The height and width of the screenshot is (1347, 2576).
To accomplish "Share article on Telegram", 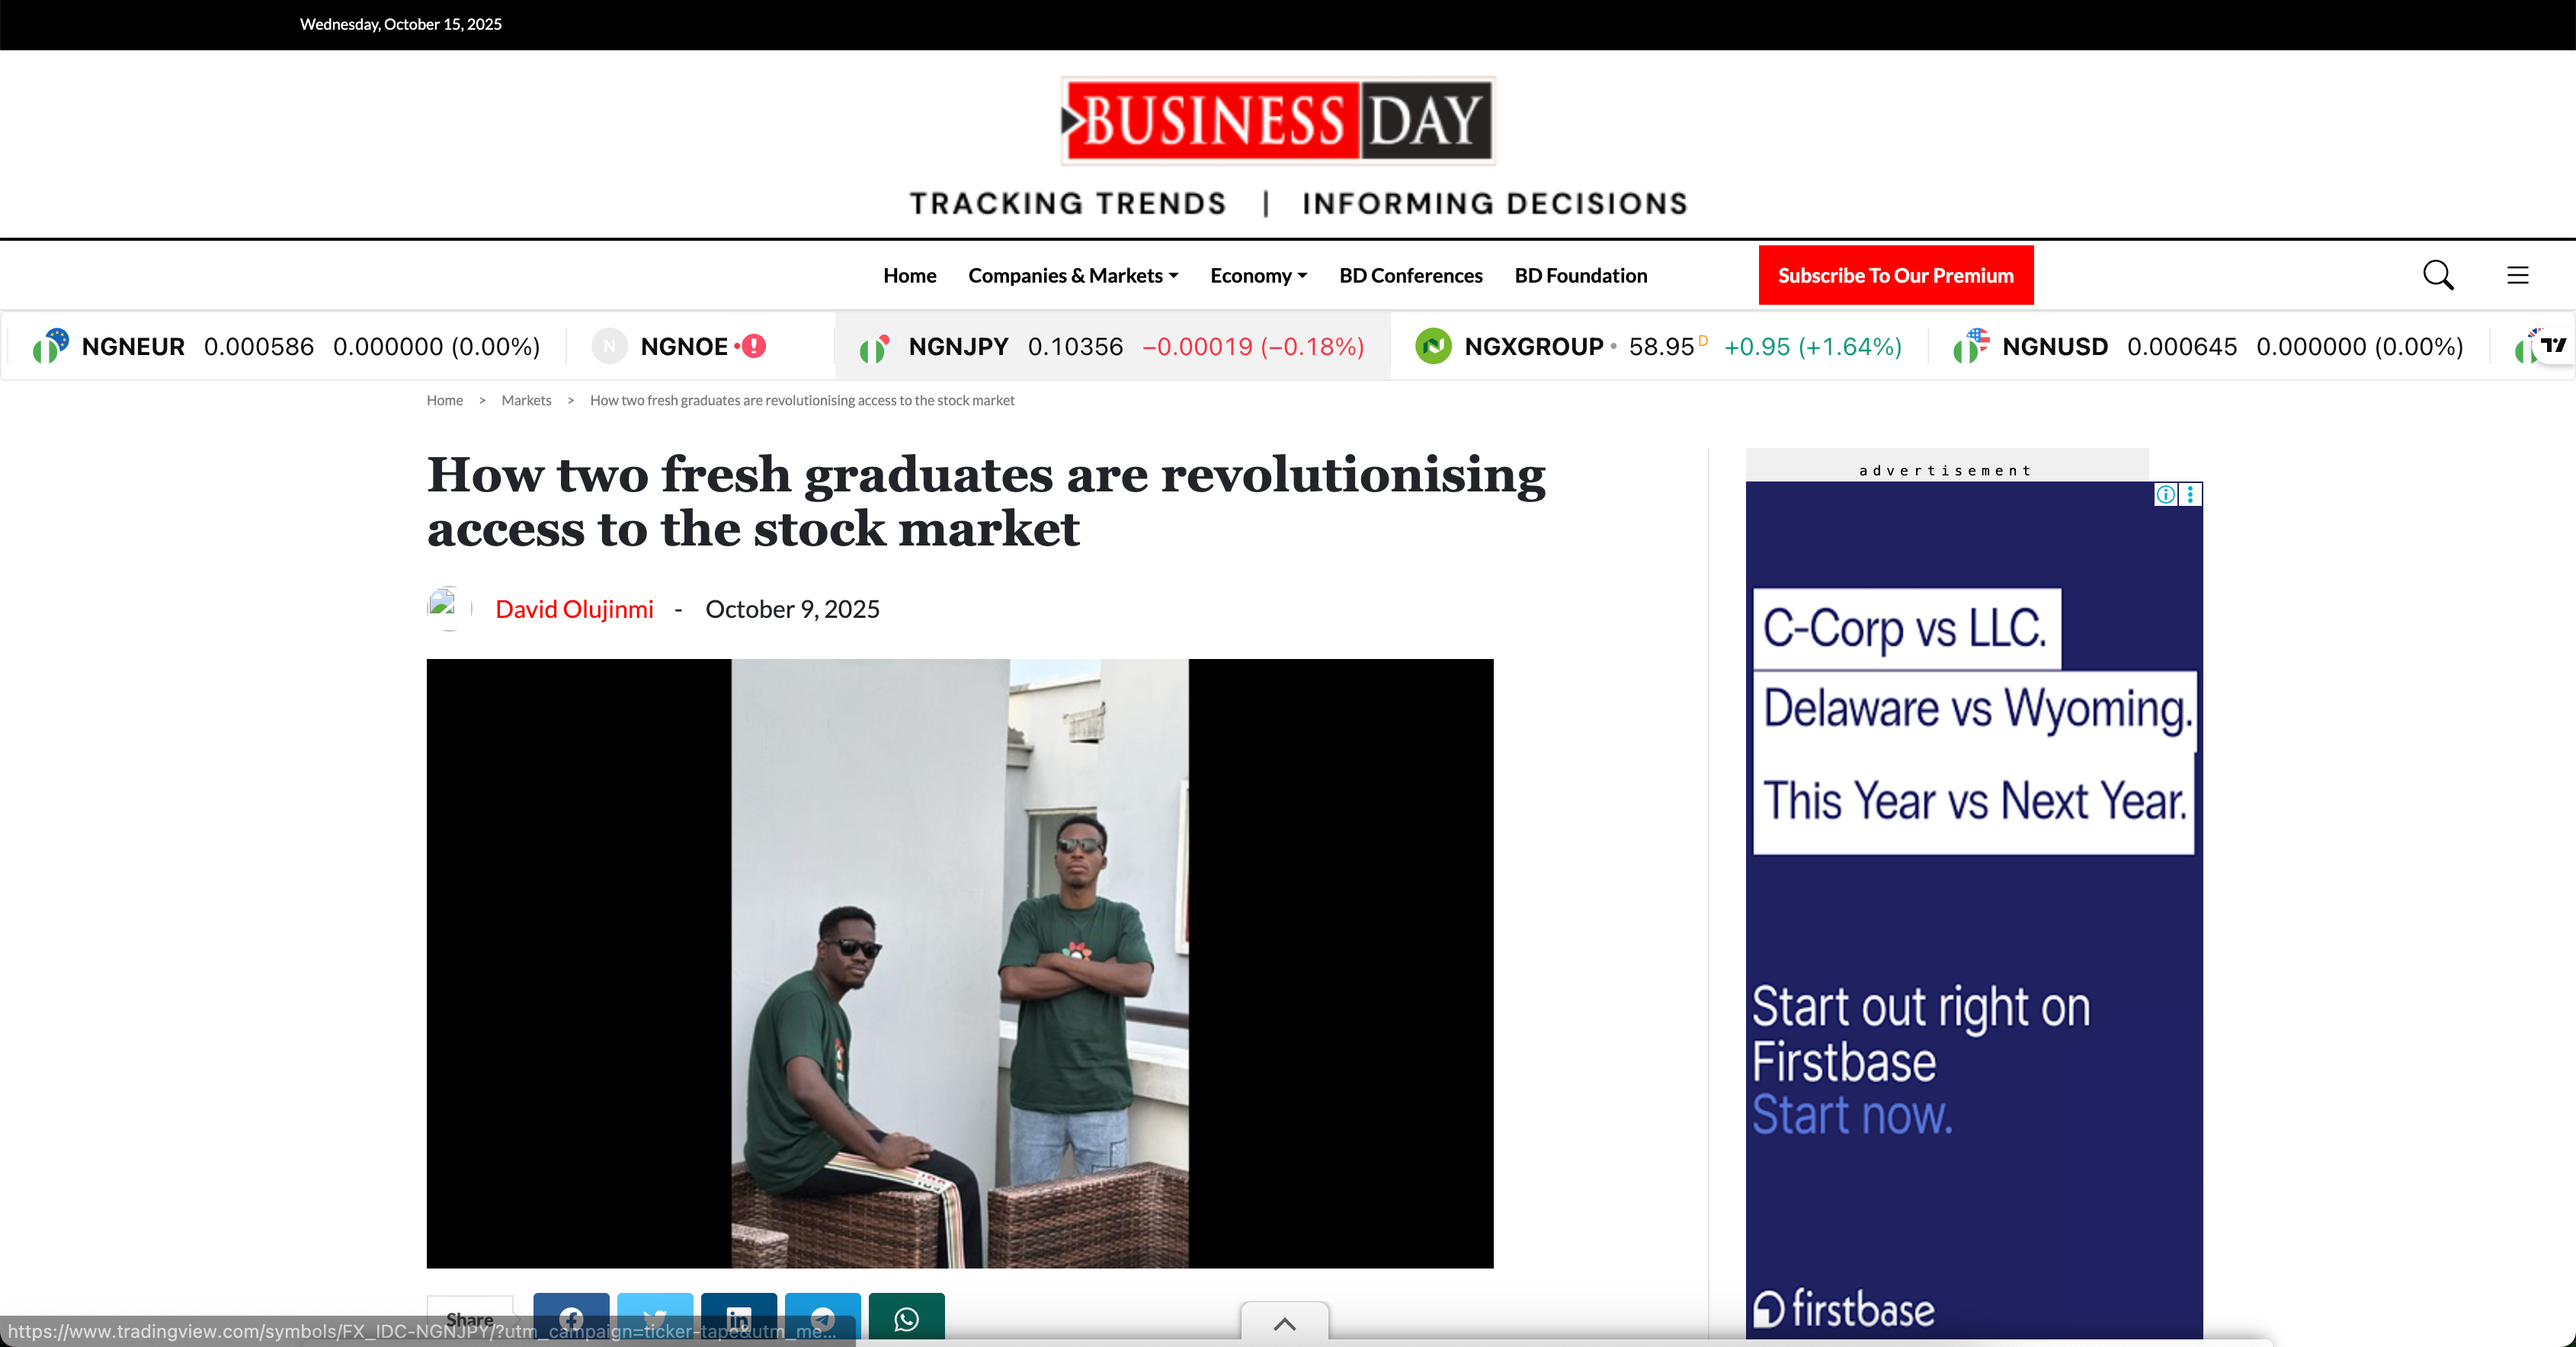I will tap(823, 1318).
